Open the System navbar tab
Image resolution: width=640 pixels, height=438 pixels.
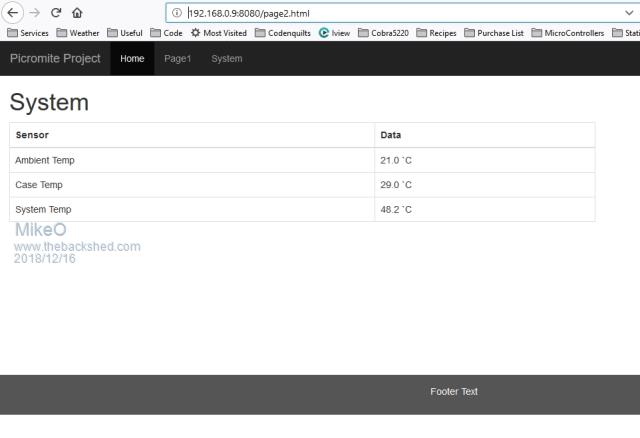(227, 58)
